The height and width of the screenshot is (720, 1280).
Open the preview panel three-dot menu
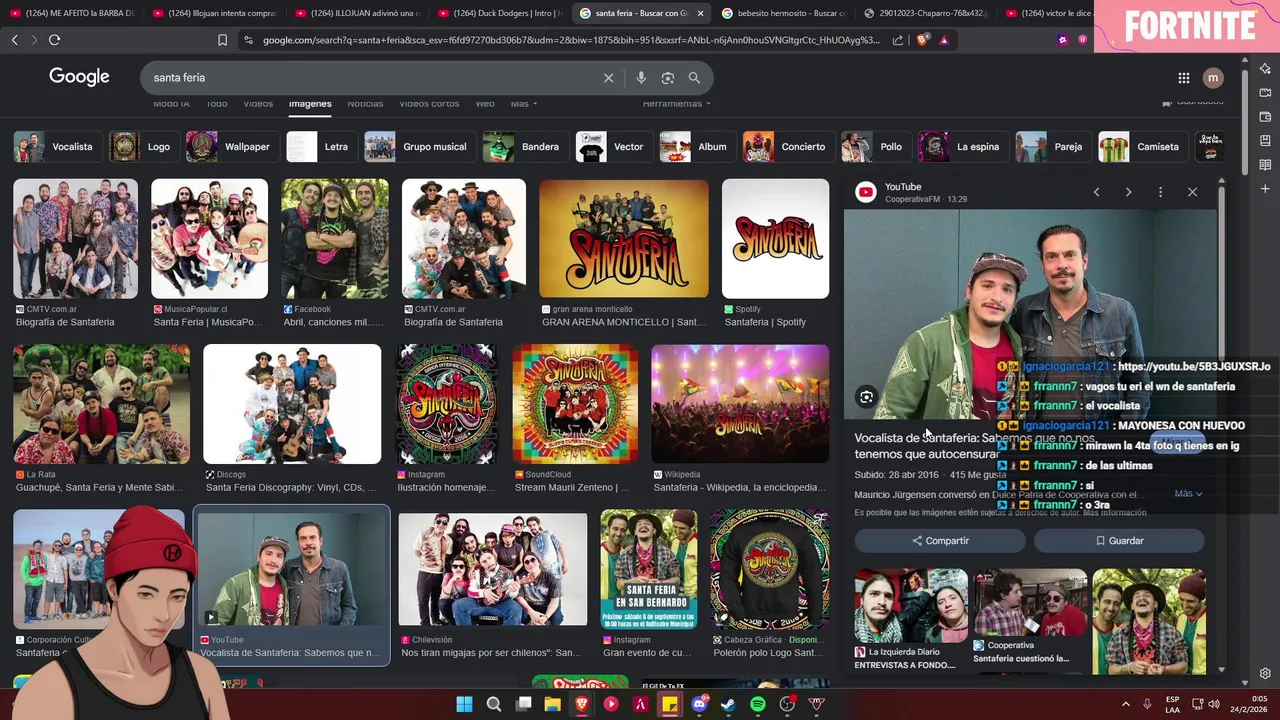point(1160,192)
